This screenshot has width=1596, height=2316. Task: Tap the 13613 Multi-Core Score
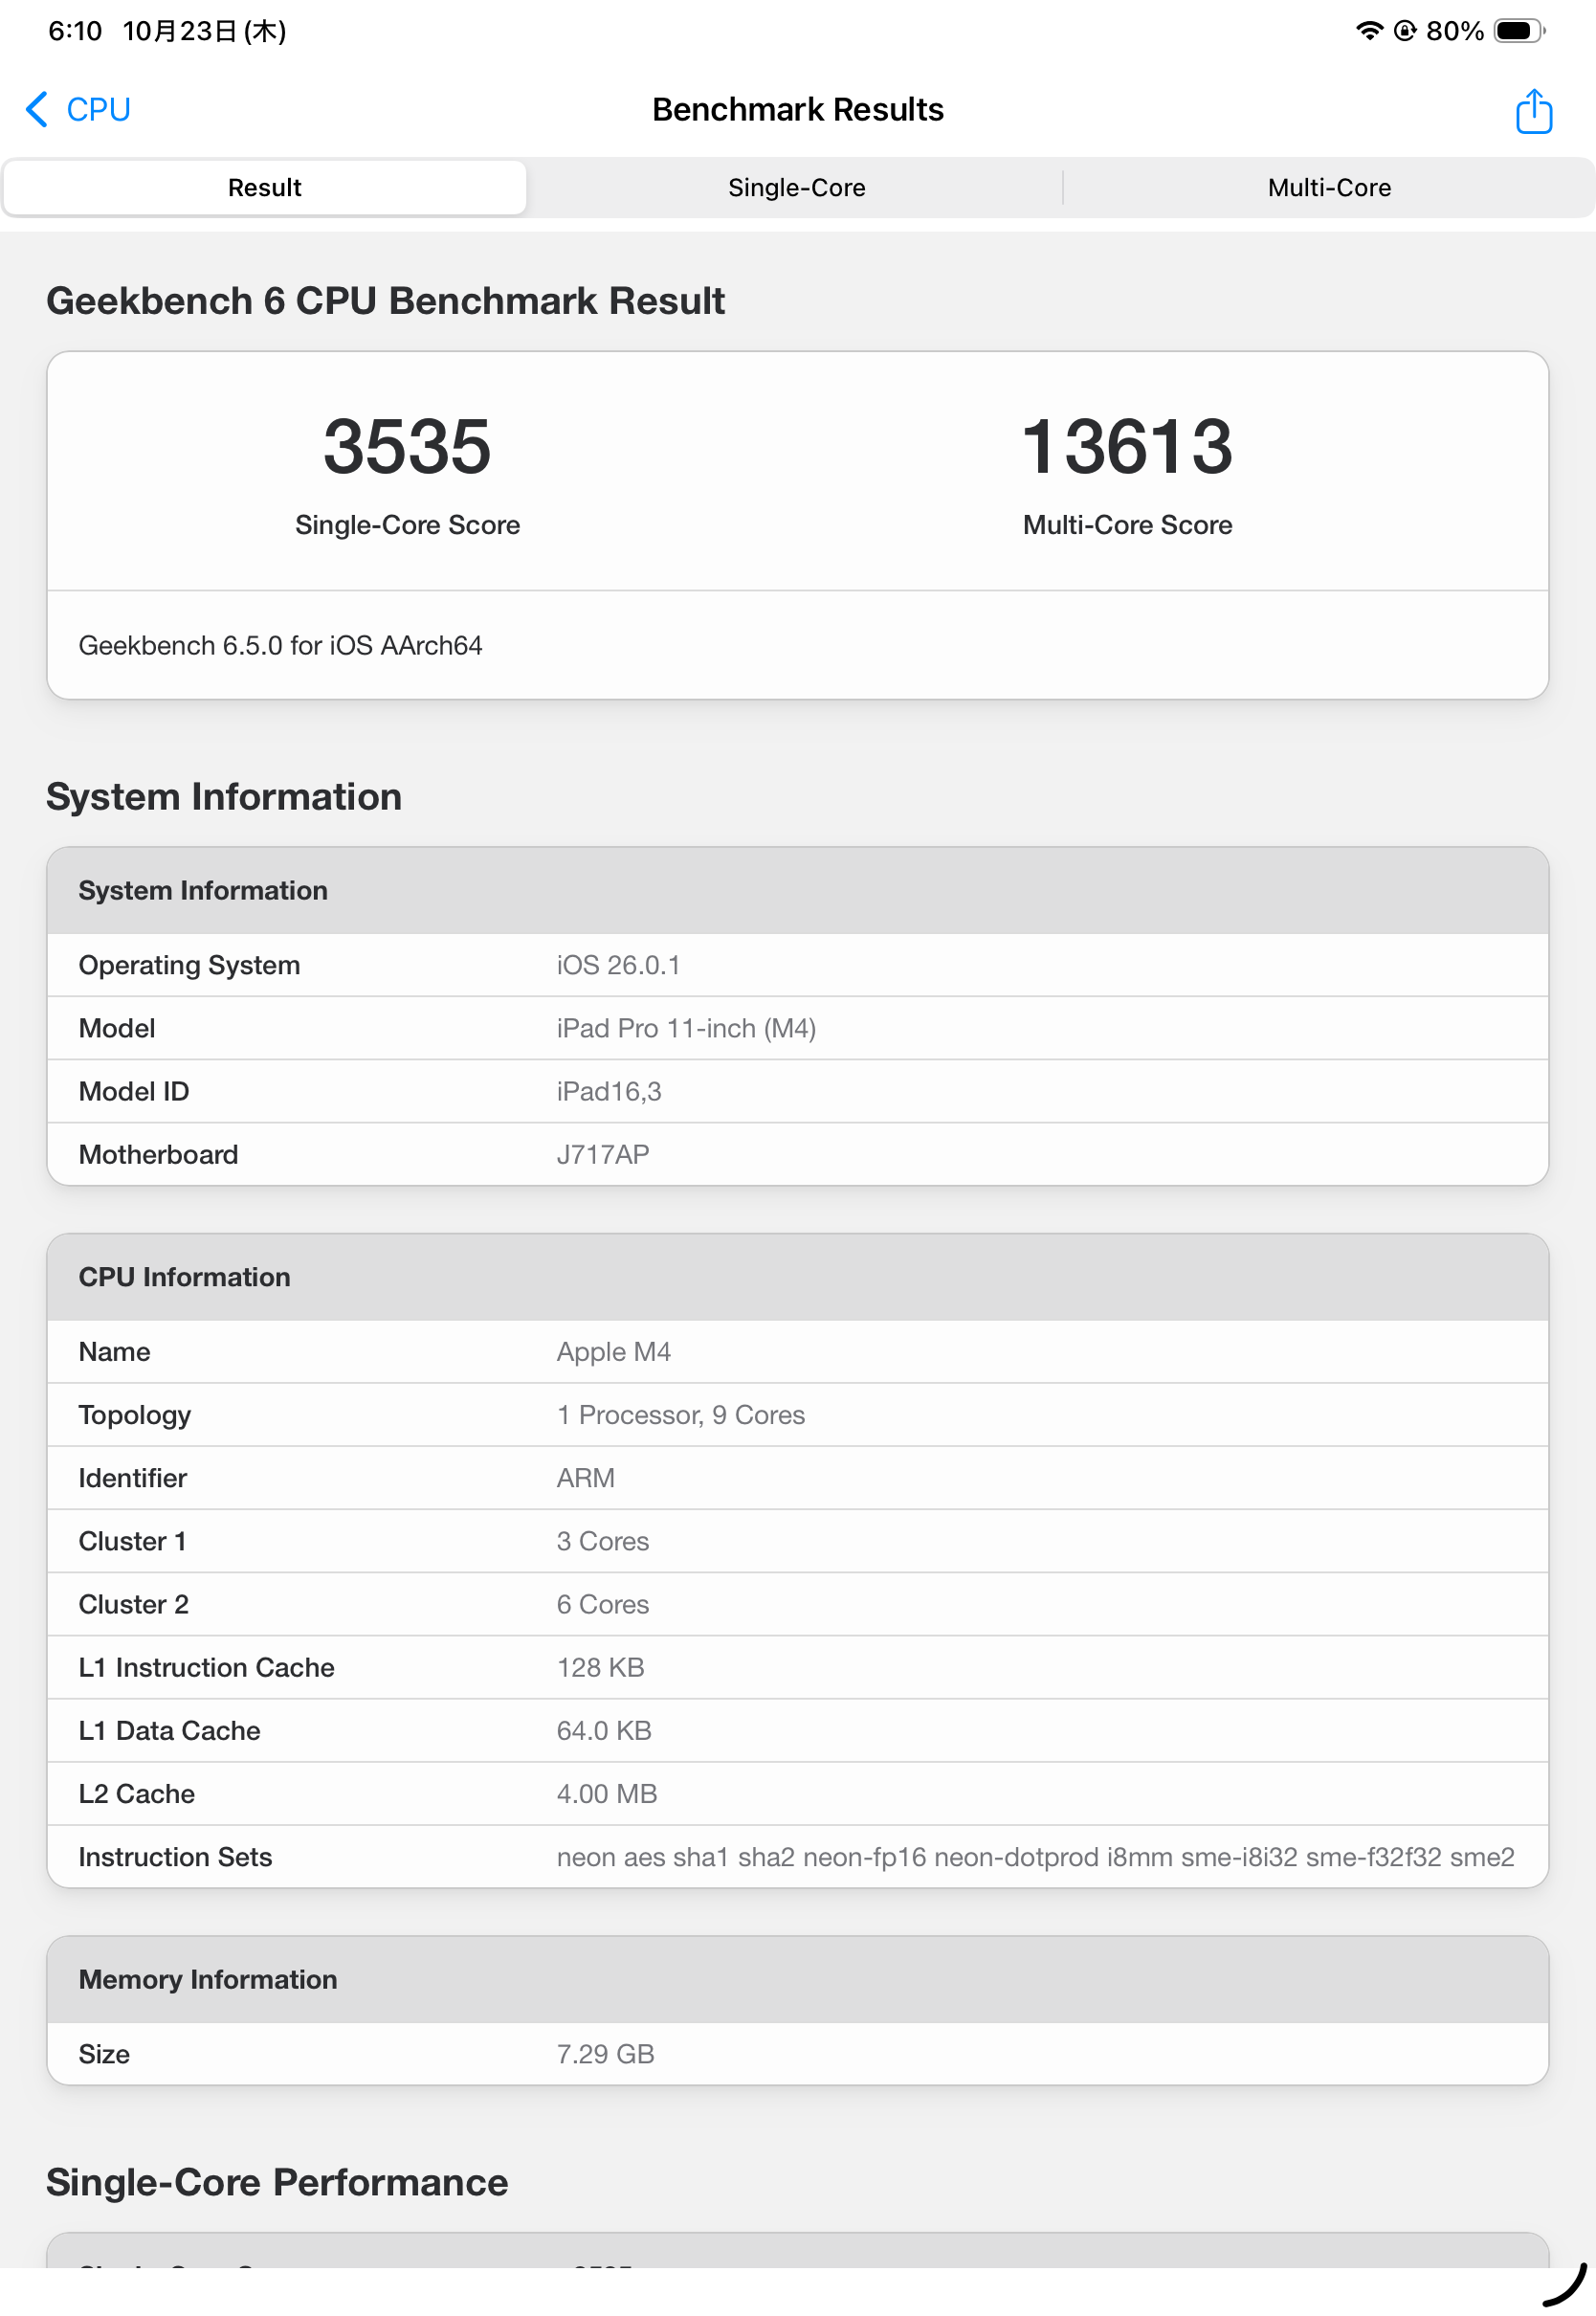1126,446
